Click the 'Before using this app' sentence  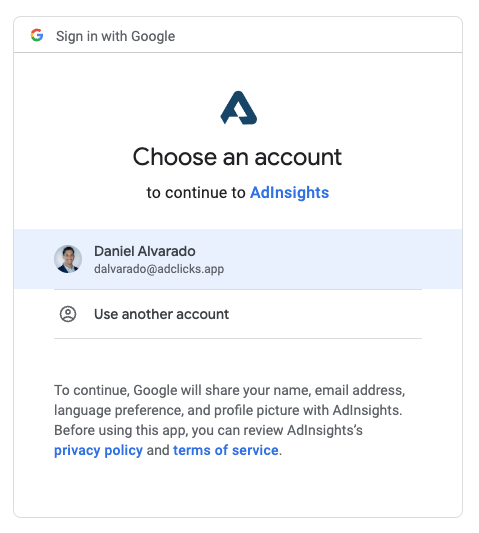[208, 430]
